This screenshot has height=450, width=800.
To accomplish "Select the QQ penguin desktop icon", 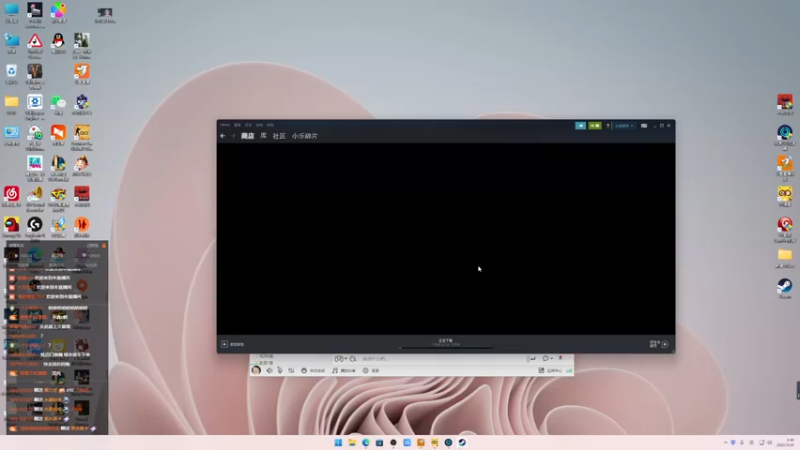I will click(58, 44).
